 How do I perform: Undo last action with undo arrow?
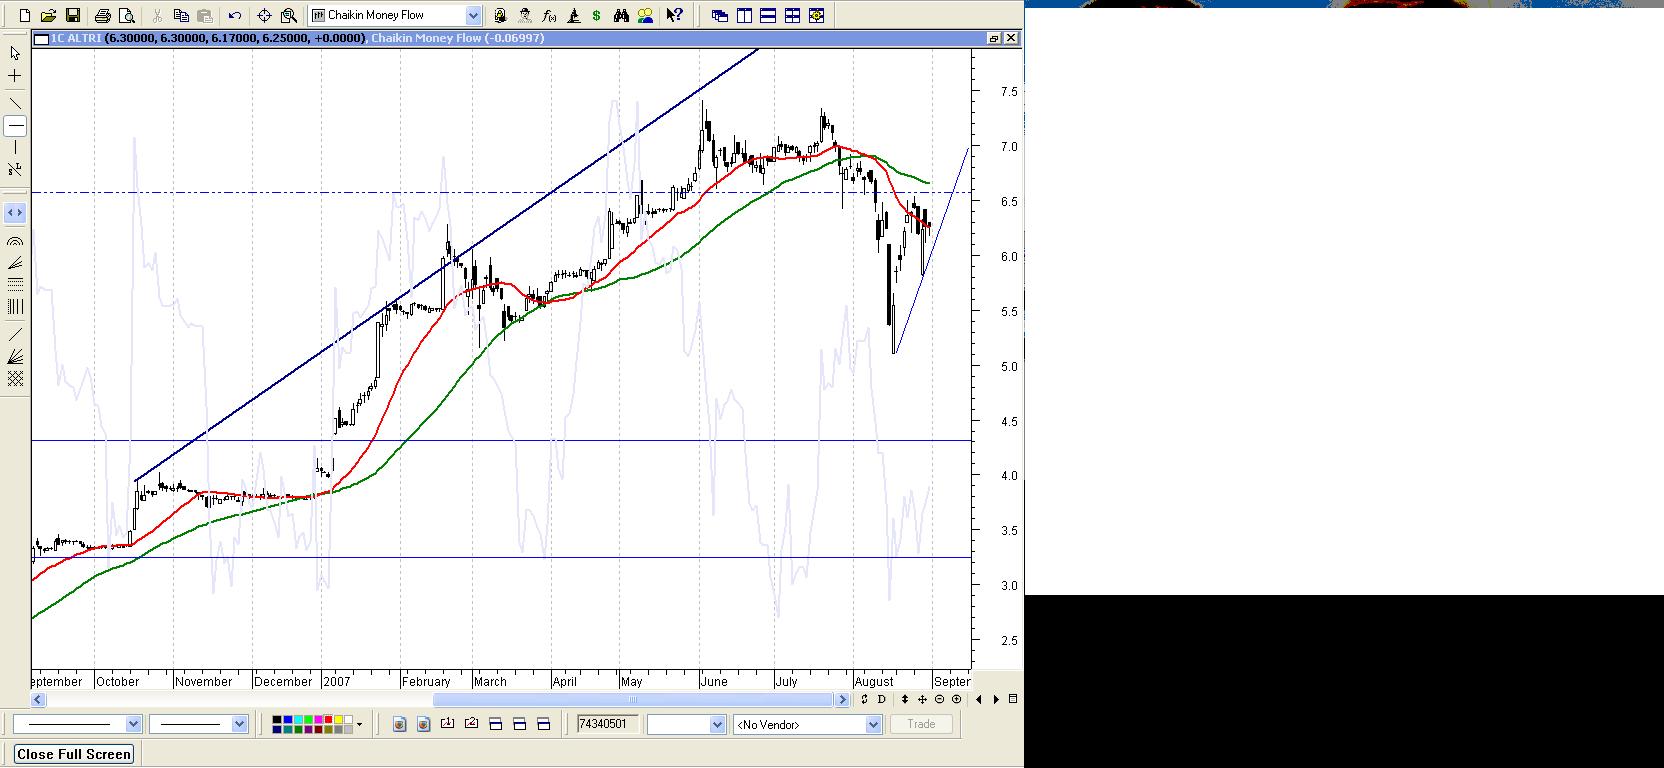(235, 15)
